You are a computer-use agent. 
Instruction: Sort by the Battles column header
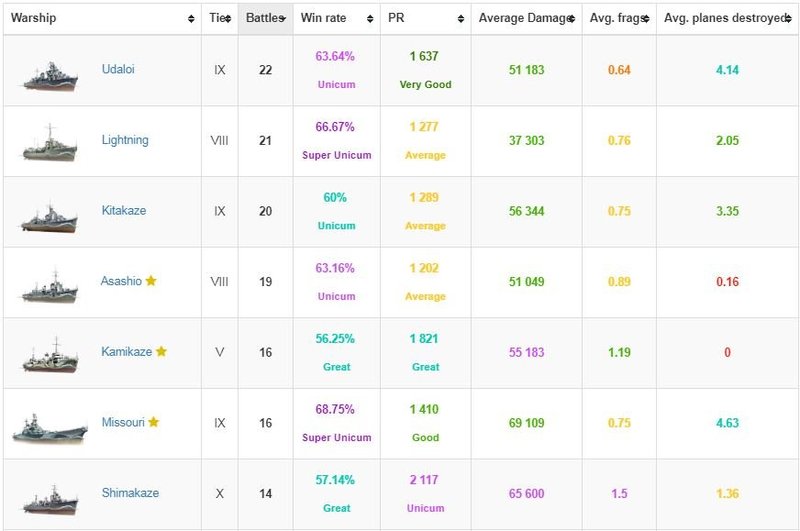point(265,19)
